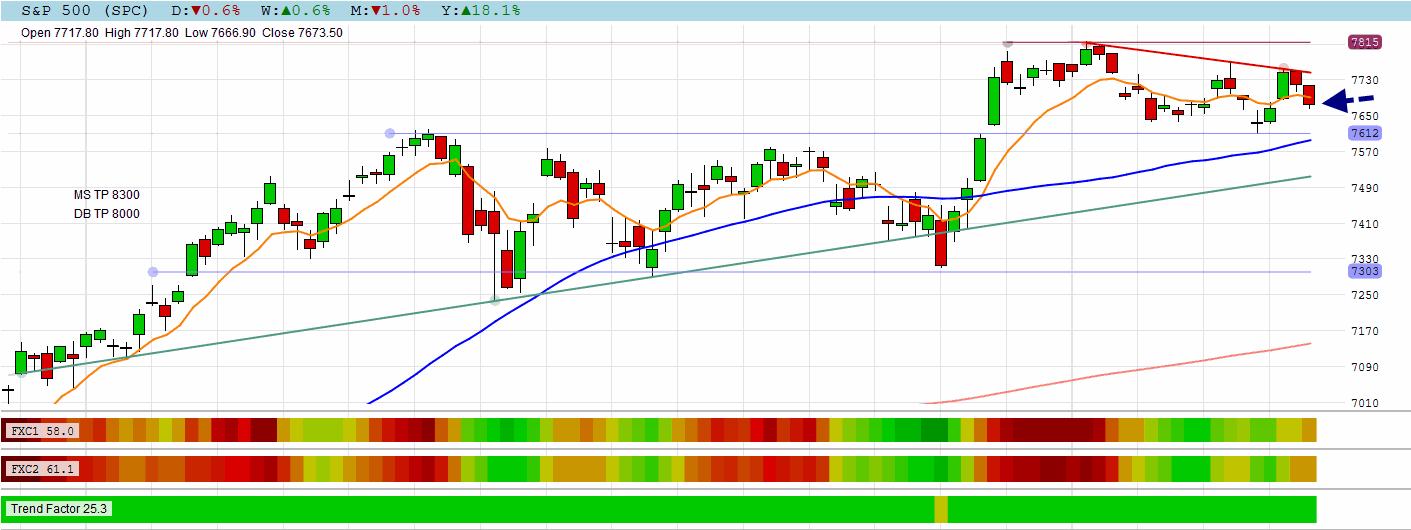The image size is (1411, 530).
Task: Click the DB TP 8000 annotation
Action: coord(107,214)
